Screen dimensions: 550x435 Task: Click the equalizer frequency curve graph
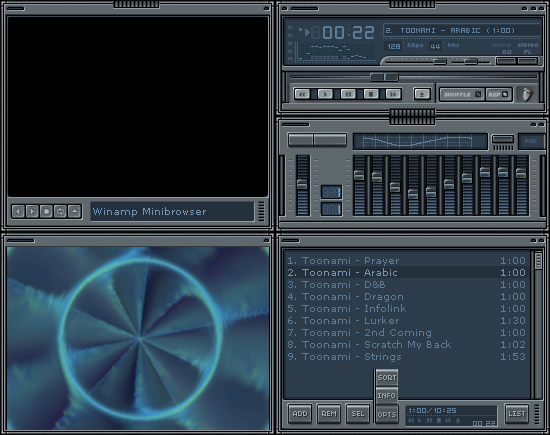420,141
